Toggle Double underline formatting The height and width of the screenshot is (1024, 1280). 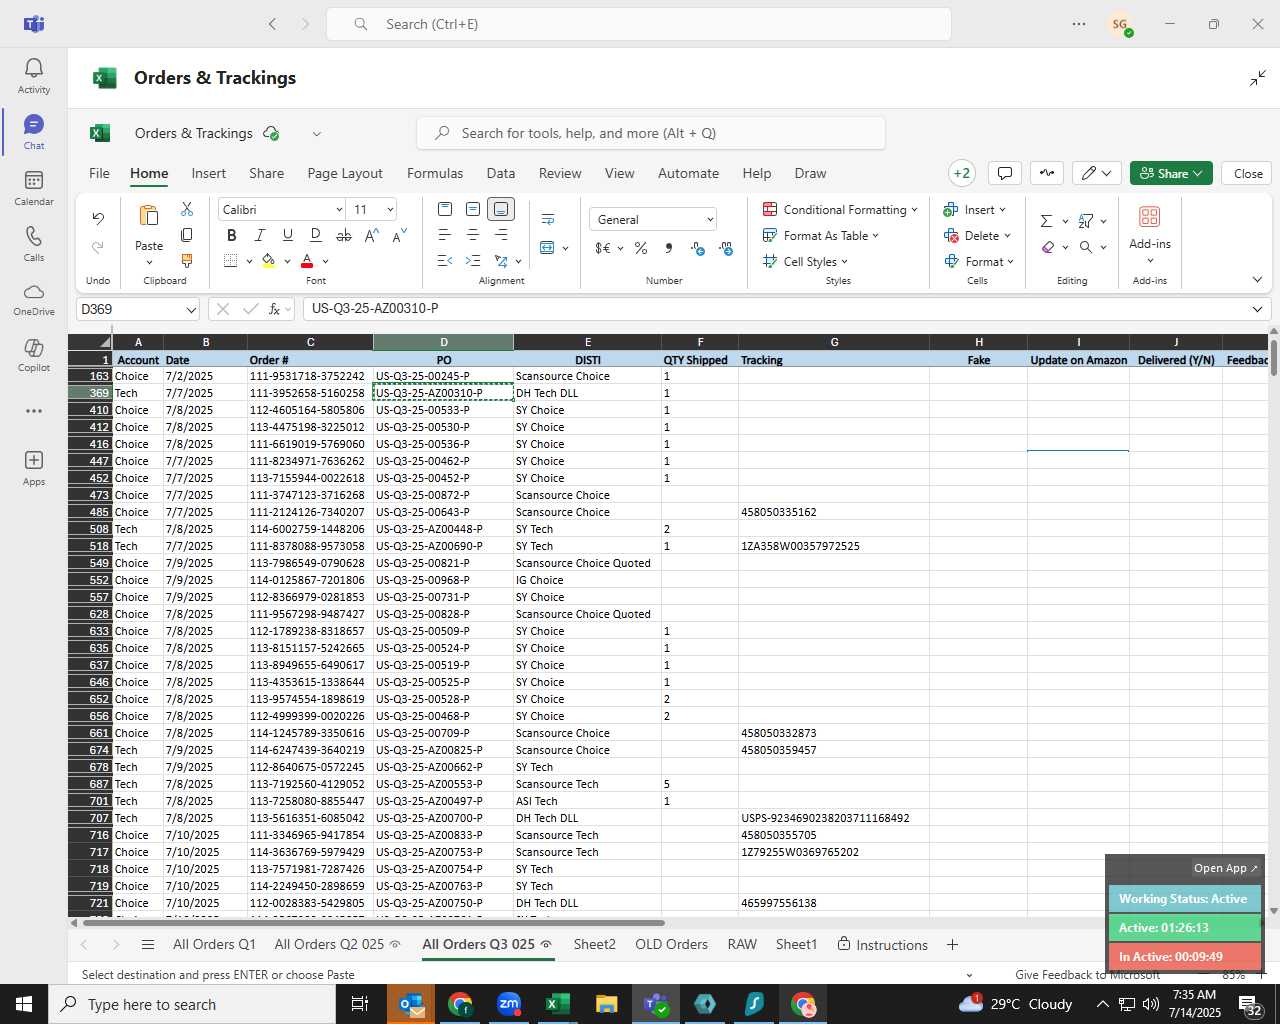[x=316, y=236]
